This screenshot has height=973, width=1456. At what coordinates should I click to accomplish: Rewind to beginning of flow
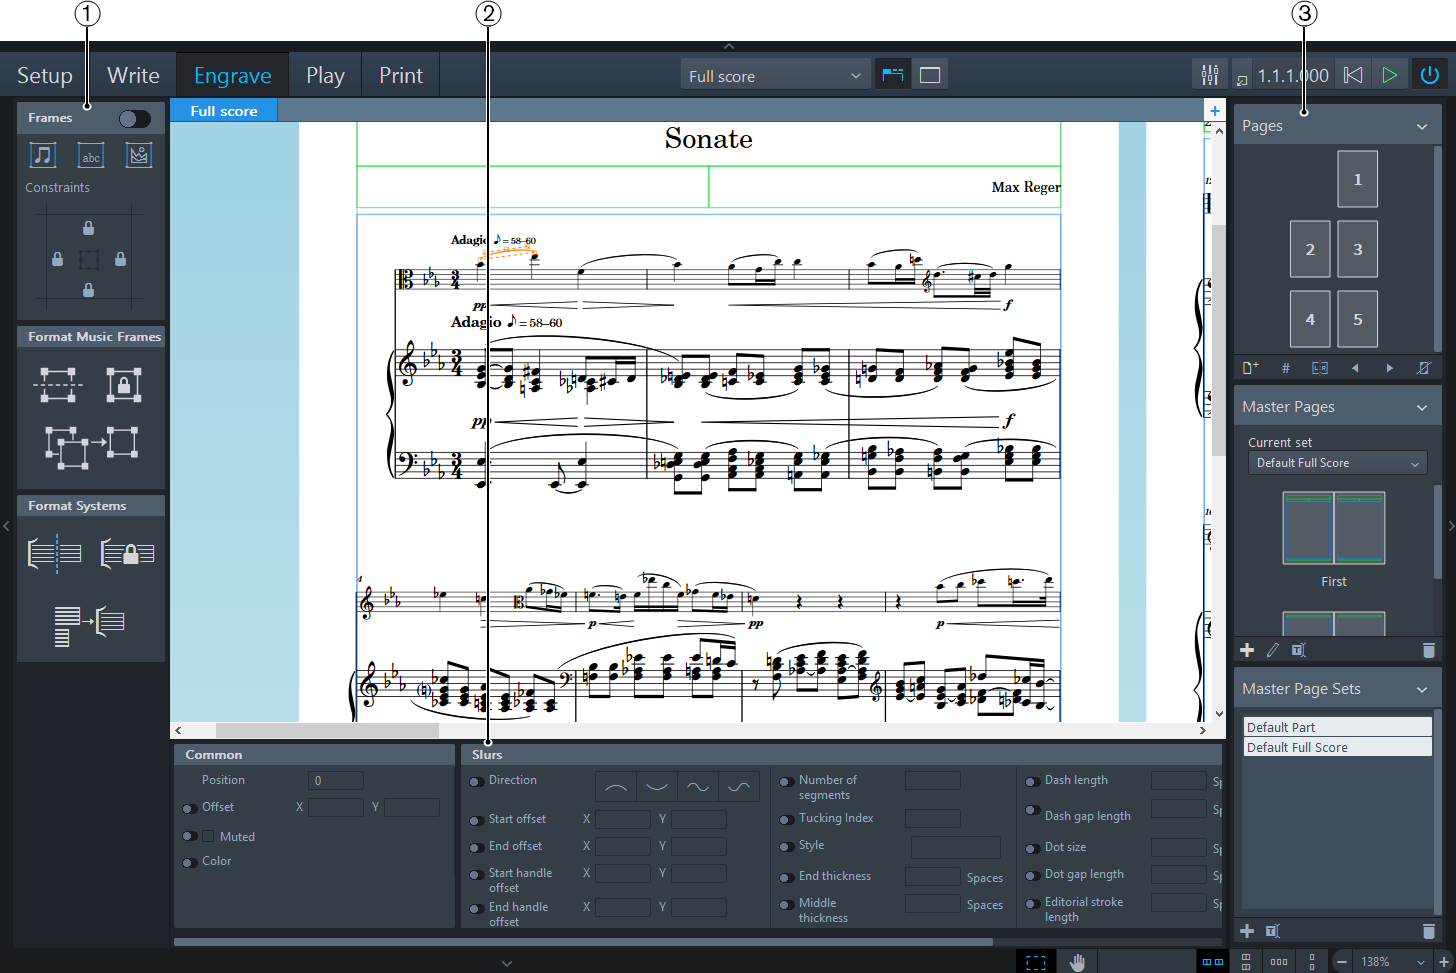pos(1353,75)
